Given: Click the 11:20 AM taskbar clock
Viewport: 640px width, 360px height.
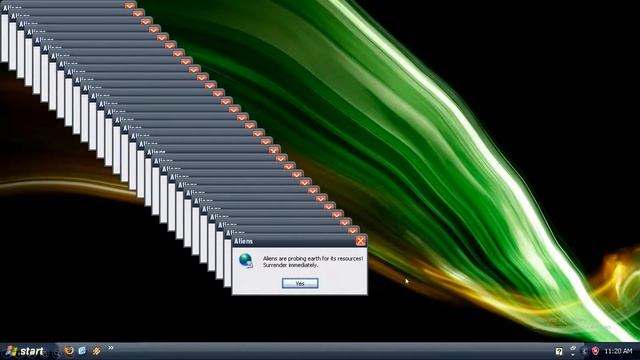Looking at the screenshot, I should 618,351.
